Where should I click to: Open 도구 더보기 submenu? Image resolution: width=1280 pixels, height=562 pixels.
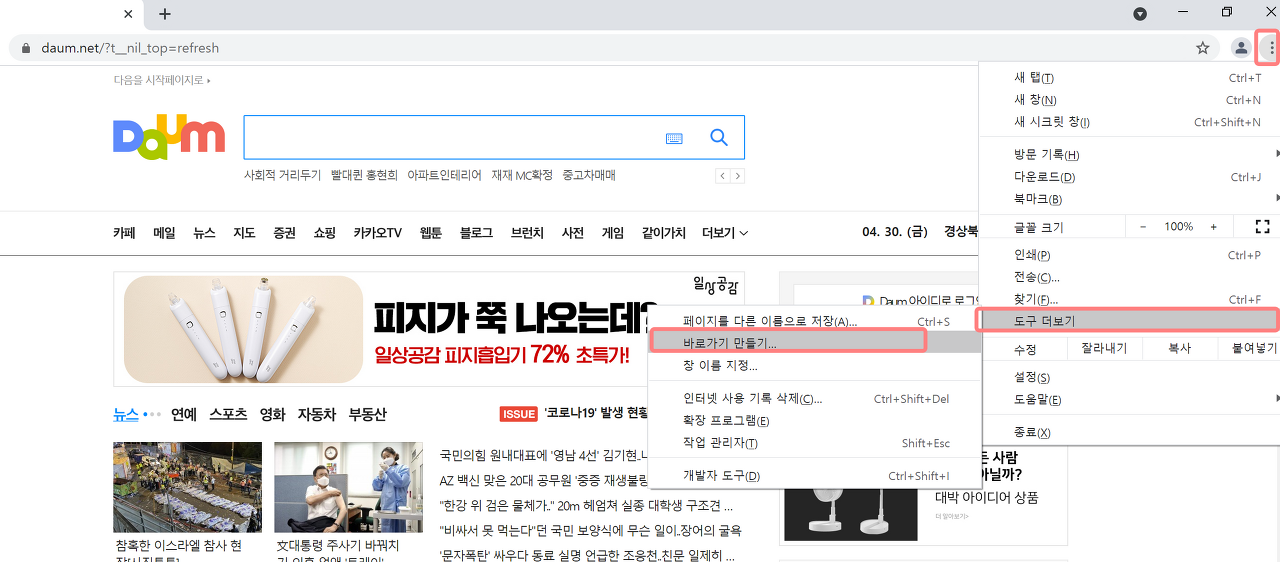1129,321
